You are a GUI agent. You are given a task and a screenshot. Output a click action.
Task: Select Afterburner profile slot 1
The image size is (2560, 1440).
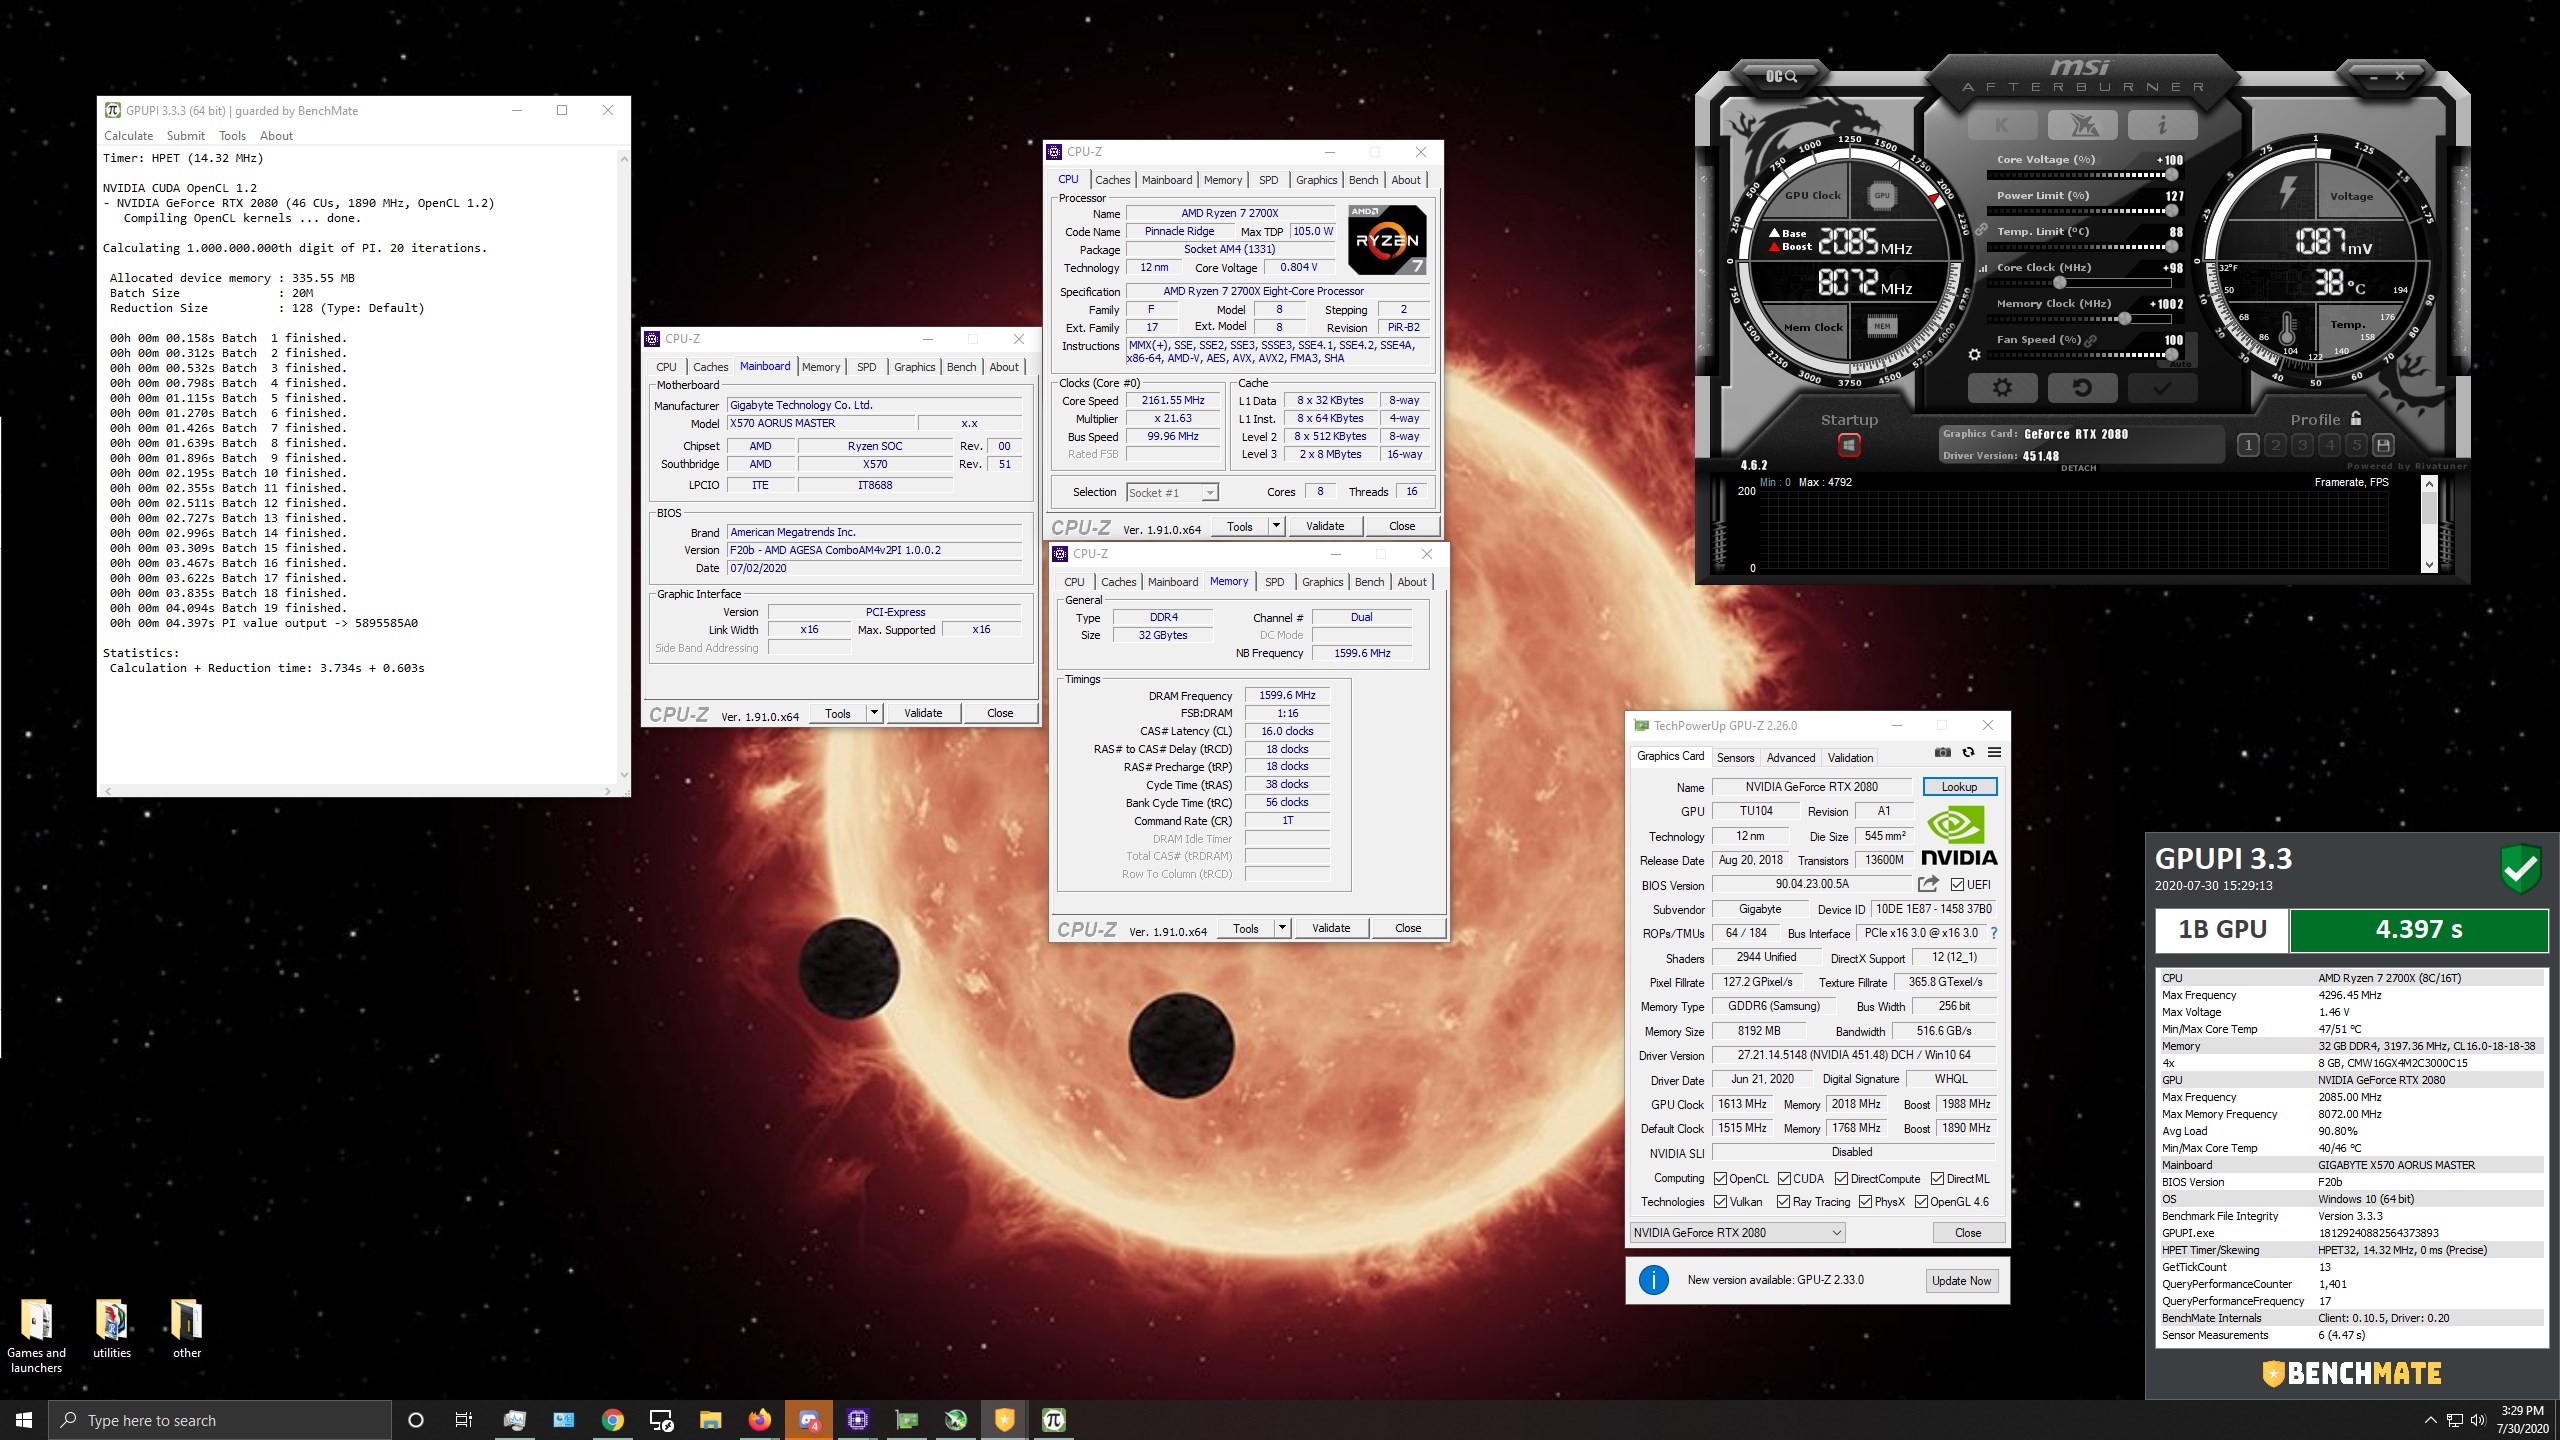(x=2248, y=445)
